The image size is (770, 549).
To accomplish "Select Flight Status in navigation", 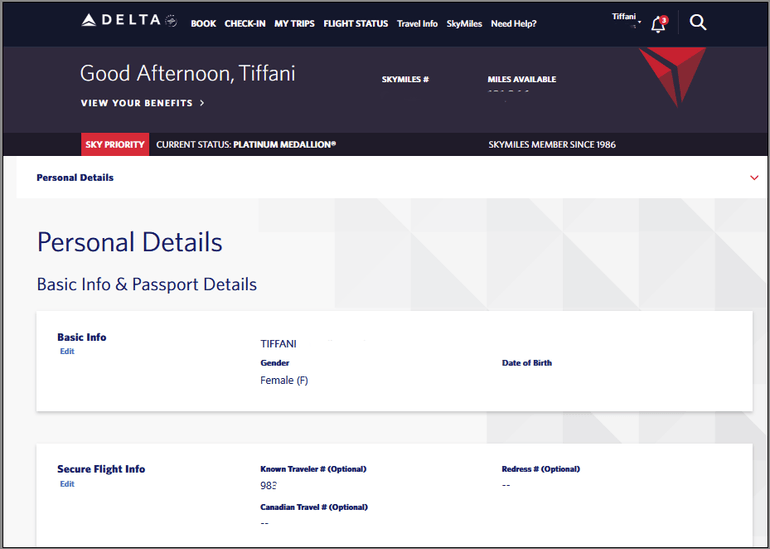I will click(355, 24).
